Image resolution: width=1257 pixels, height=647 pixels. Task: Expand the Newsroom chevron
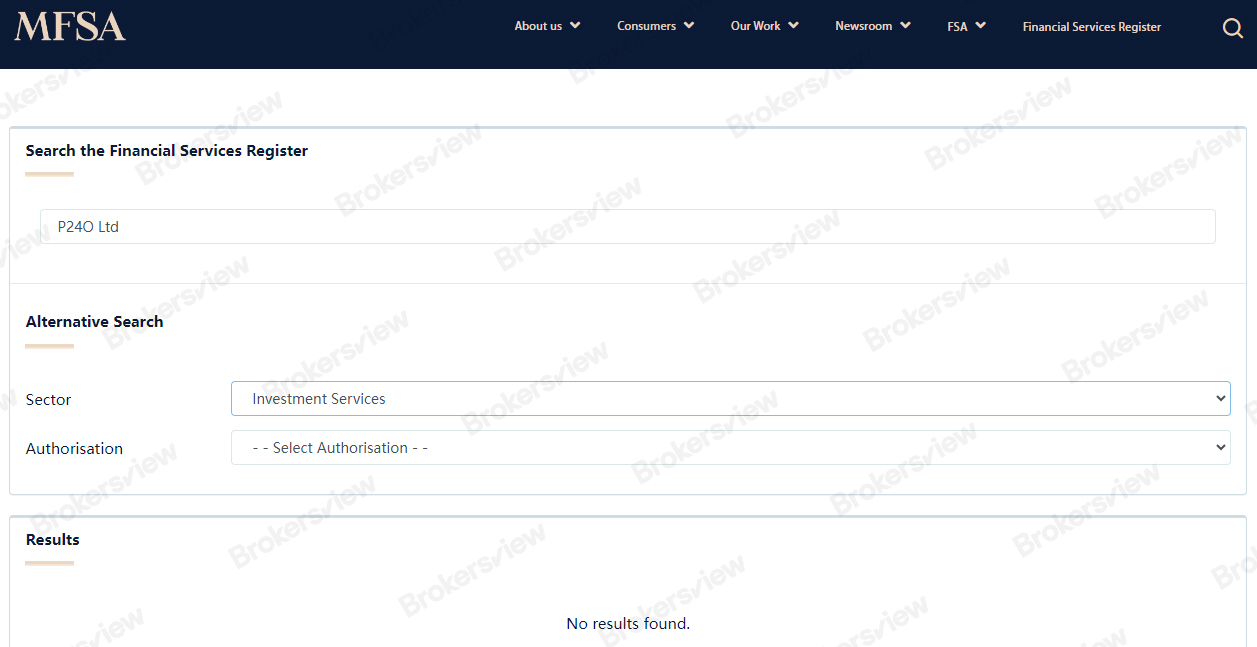tap(905, 26)
